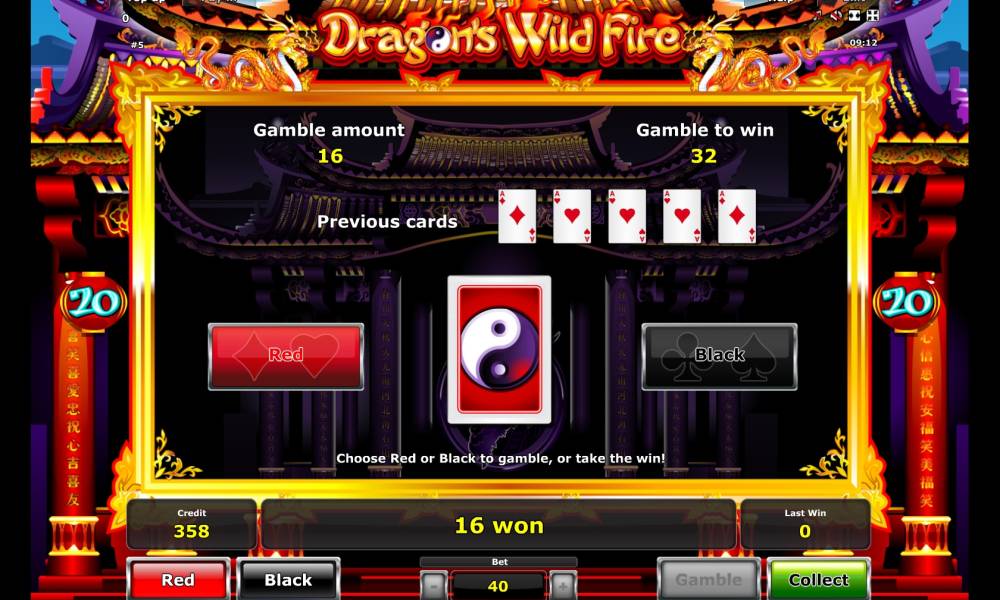Click the Credit display showing 358
The image size is (1000, 600).
[191, 524]
